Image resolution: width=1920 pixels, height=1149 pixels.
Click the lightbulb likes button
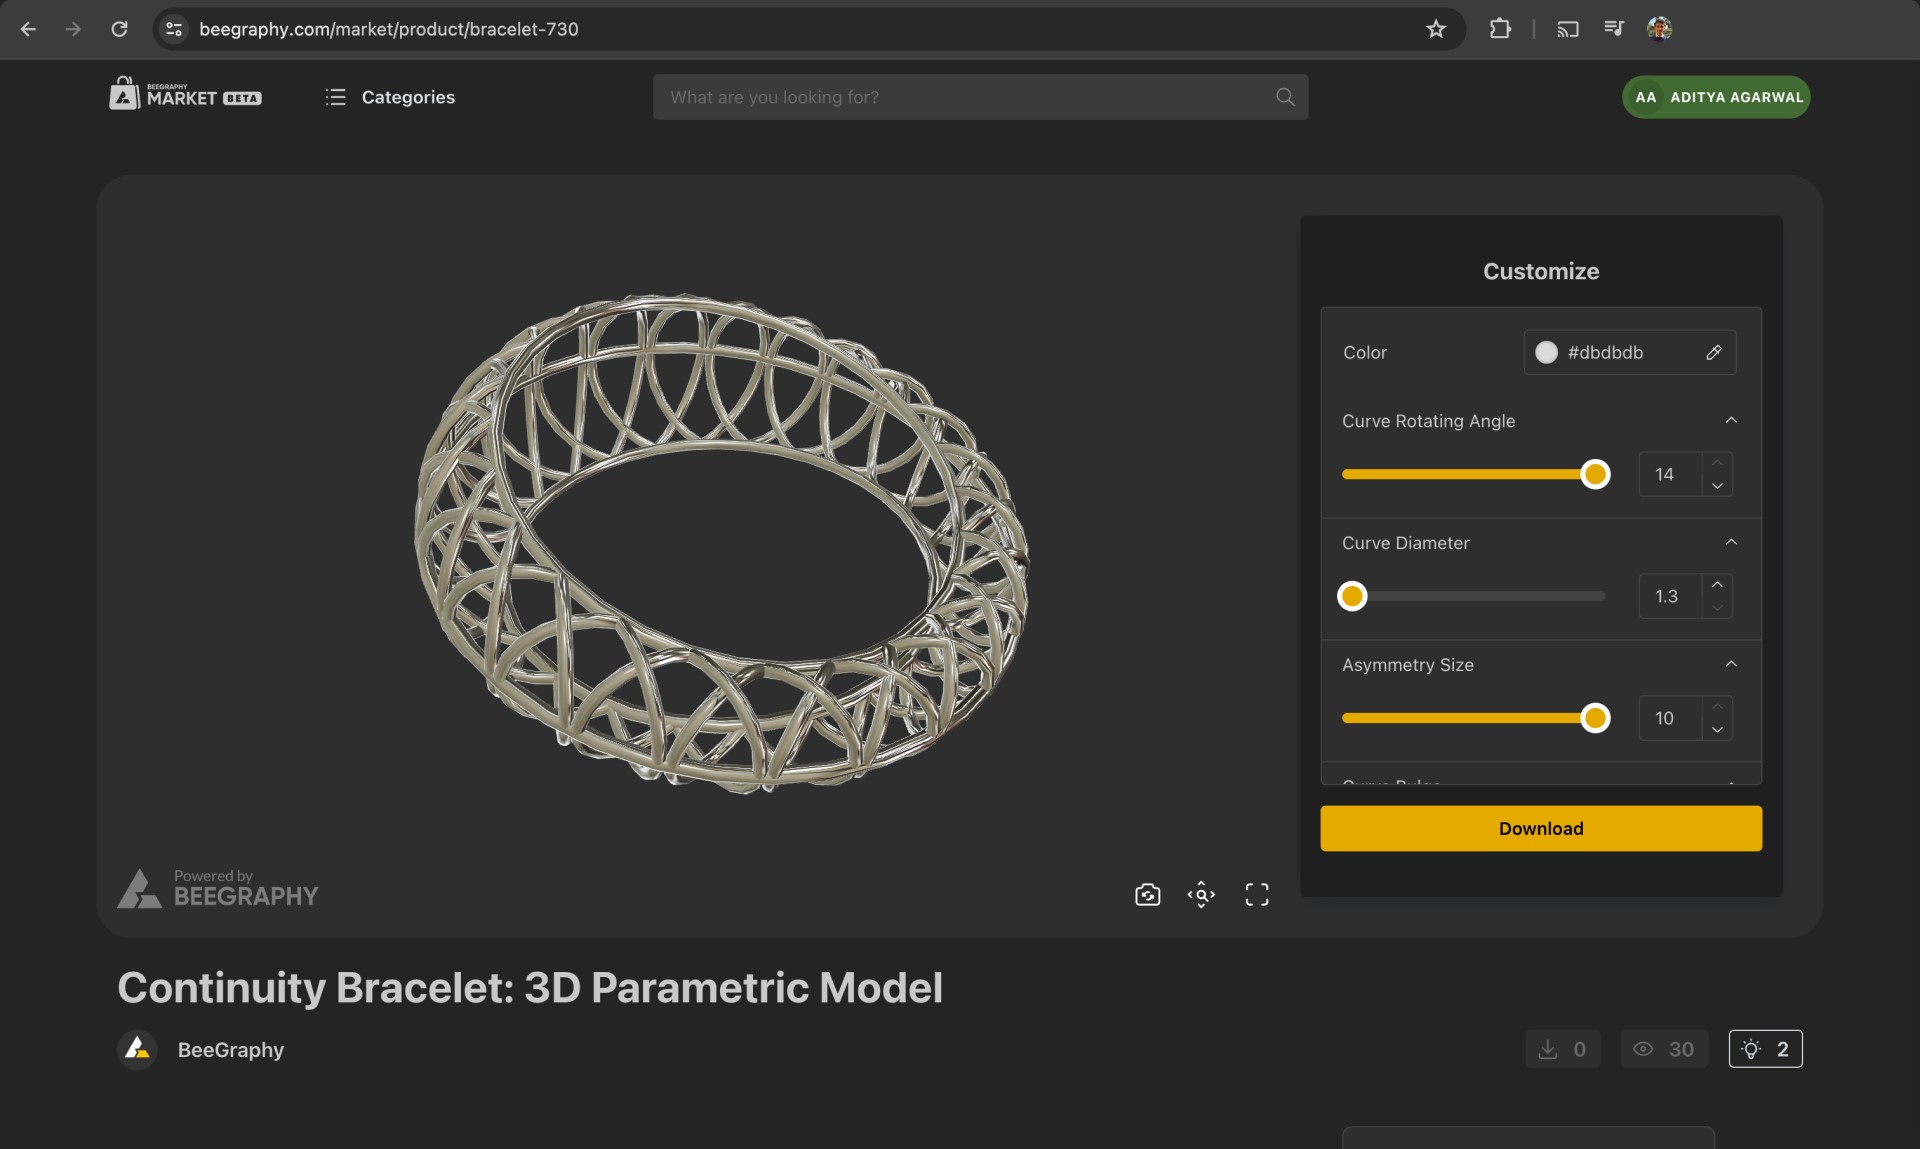point(1765,1049)
